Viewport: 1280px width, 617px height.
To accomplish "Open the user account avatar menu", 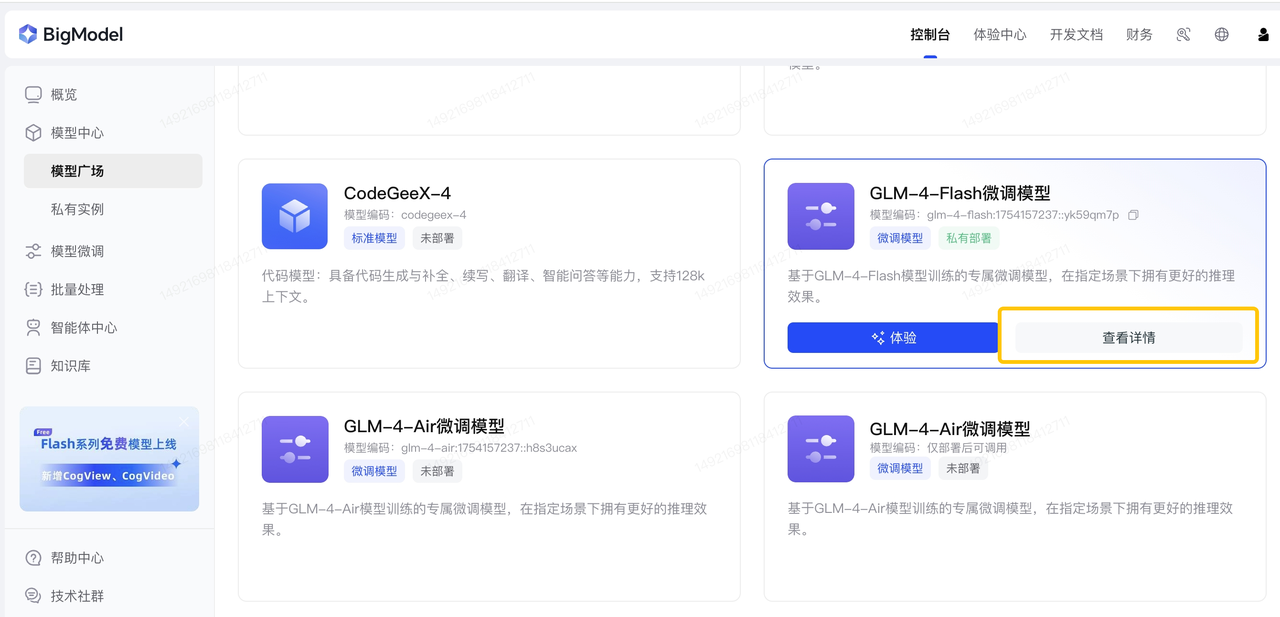I will point(1263,34).
